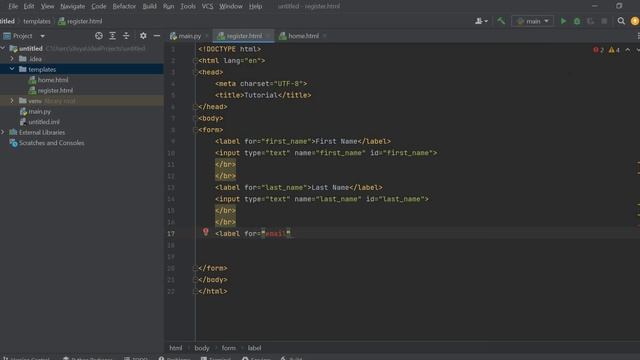
Task: Switch to the home.html tab
Action: click(304, 36)
